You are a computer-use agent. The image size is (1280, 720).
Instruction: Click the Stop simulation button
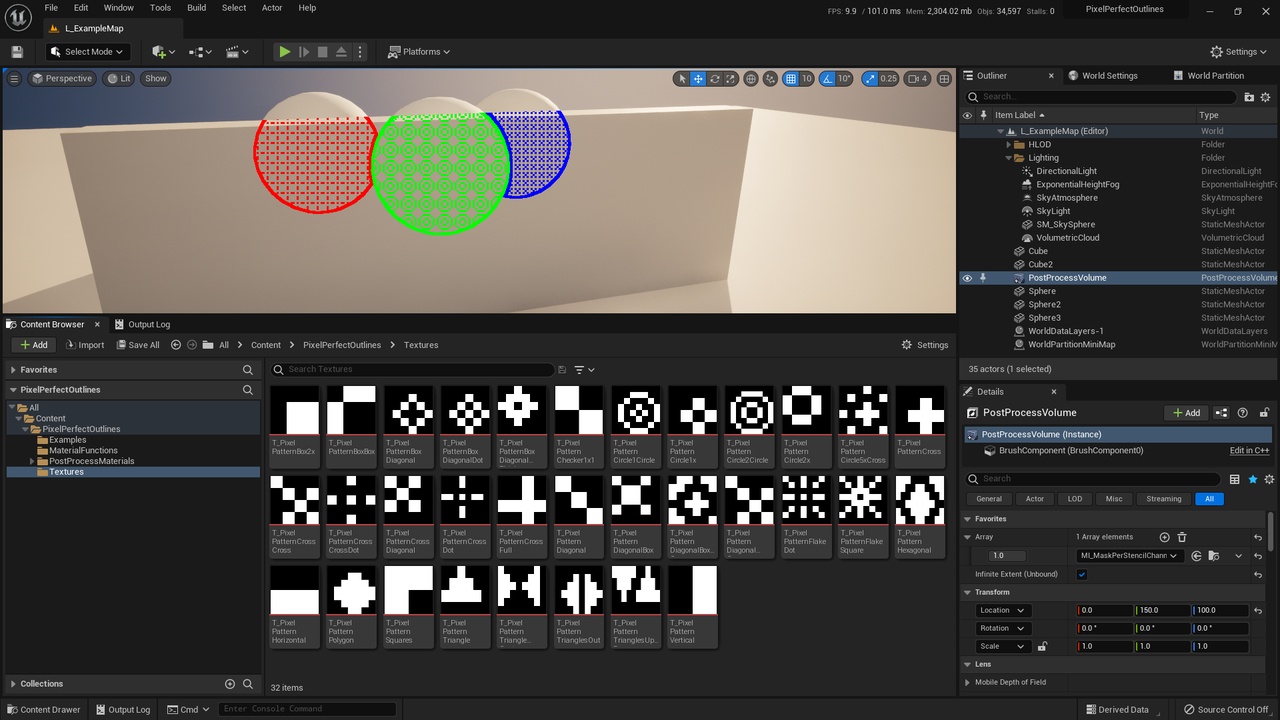(x=322, y=52)
